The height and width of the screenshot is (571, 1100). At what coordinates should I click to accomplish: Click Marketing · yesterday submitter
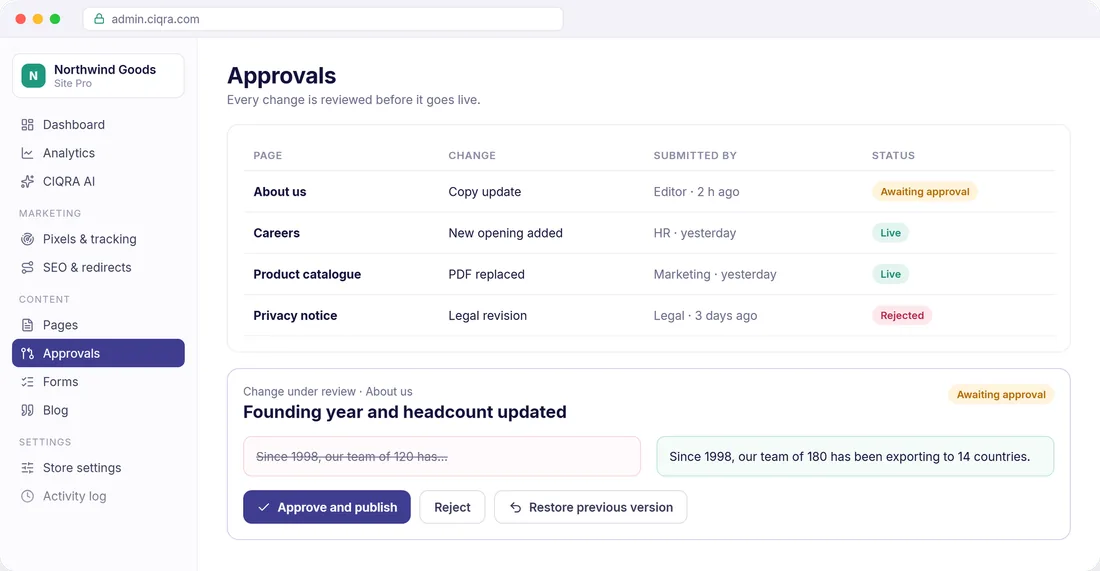click(x=715, y=274)
